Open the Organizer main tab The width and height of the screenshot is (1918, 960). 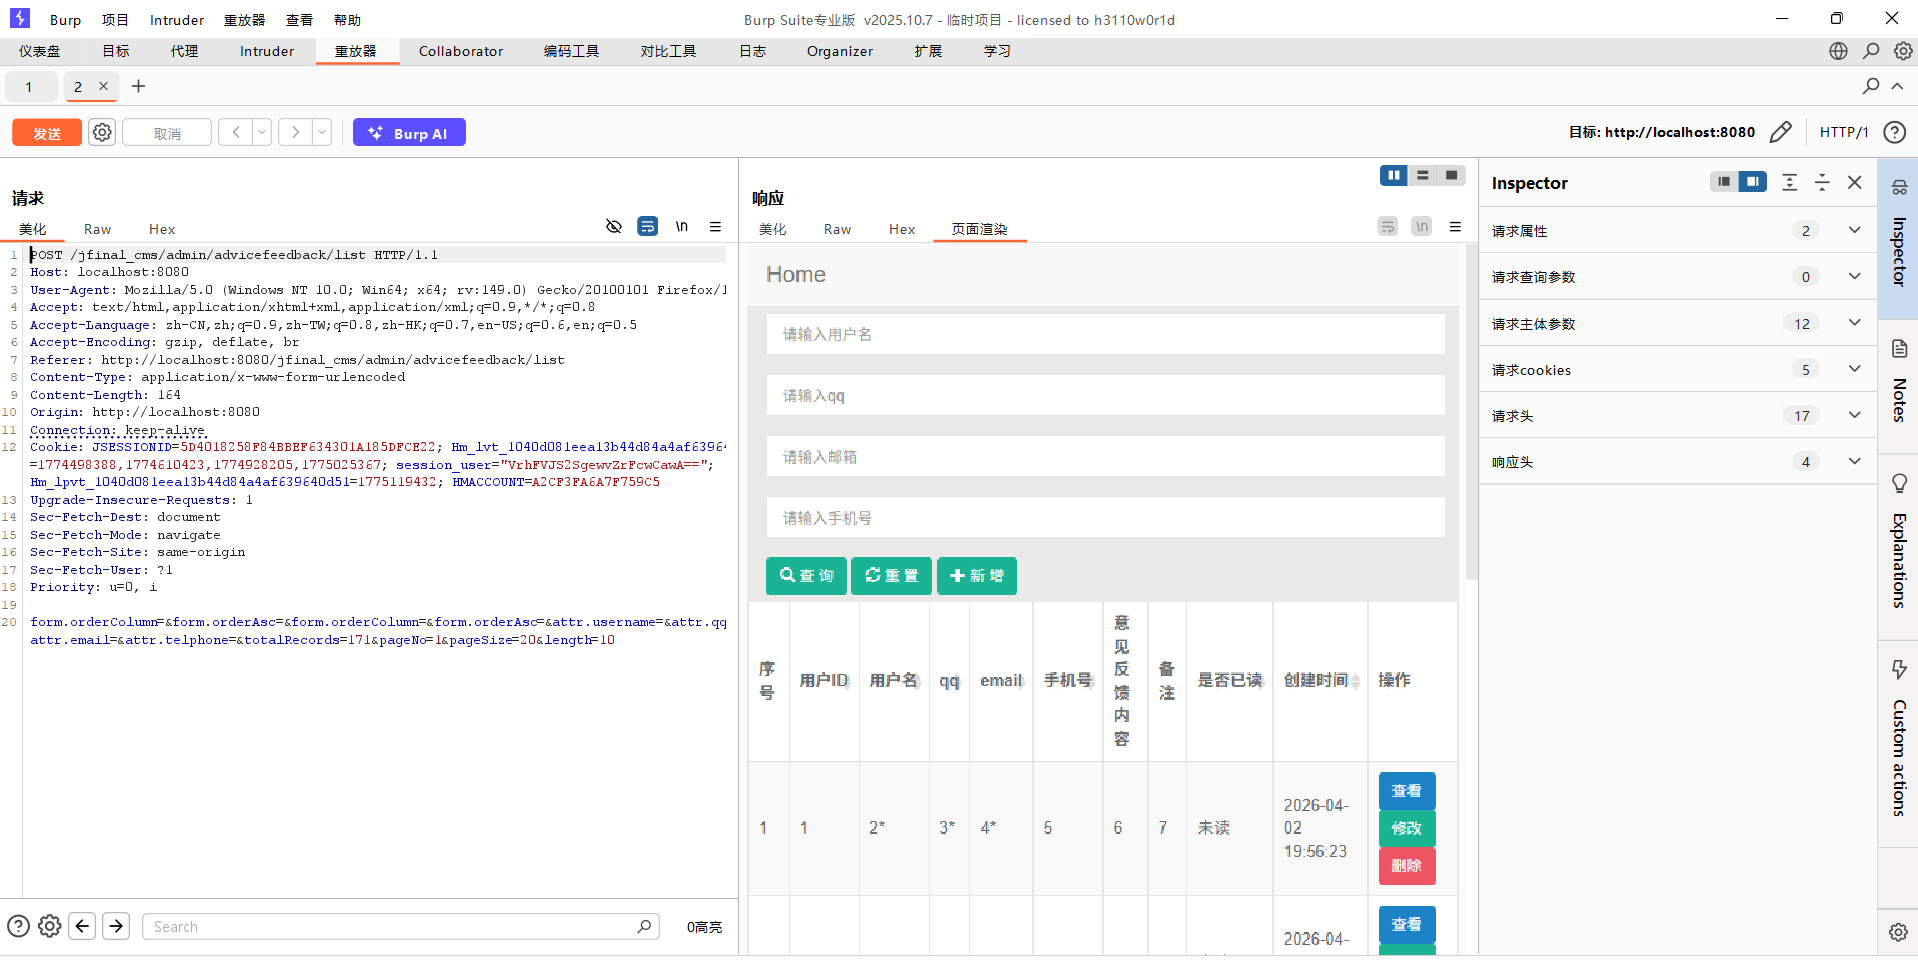click(x=840, y=51)
